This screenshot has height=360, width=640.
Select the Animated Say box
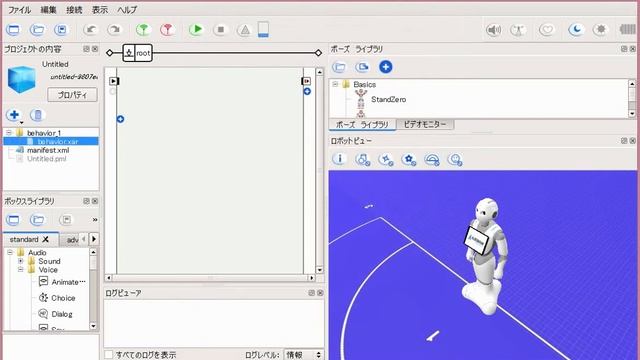tap(62, 282)
